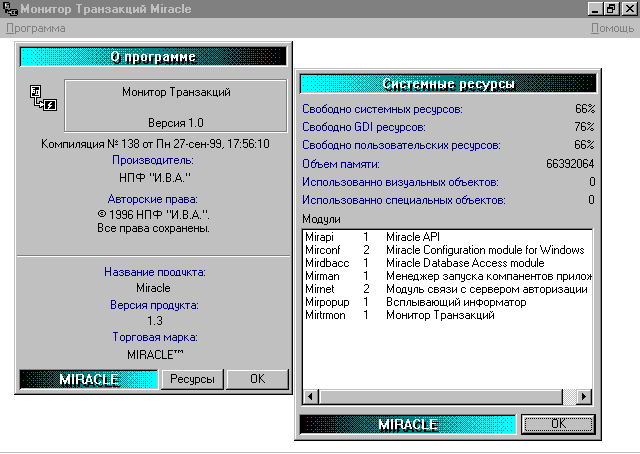This screenshot has width=640, height=454.
Task: Click Использованно специальных объектов label
Action: point(404,200)
